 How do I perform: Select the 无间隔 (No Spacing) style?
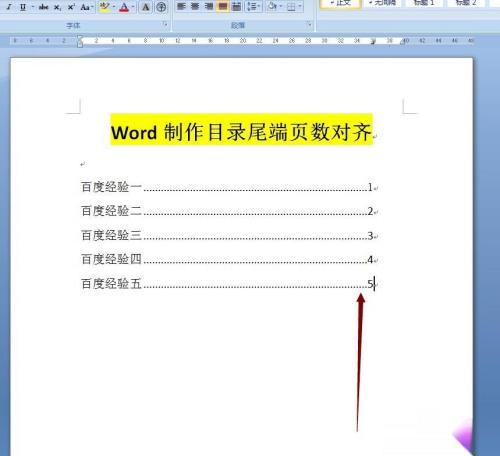[x=382, y=3]
